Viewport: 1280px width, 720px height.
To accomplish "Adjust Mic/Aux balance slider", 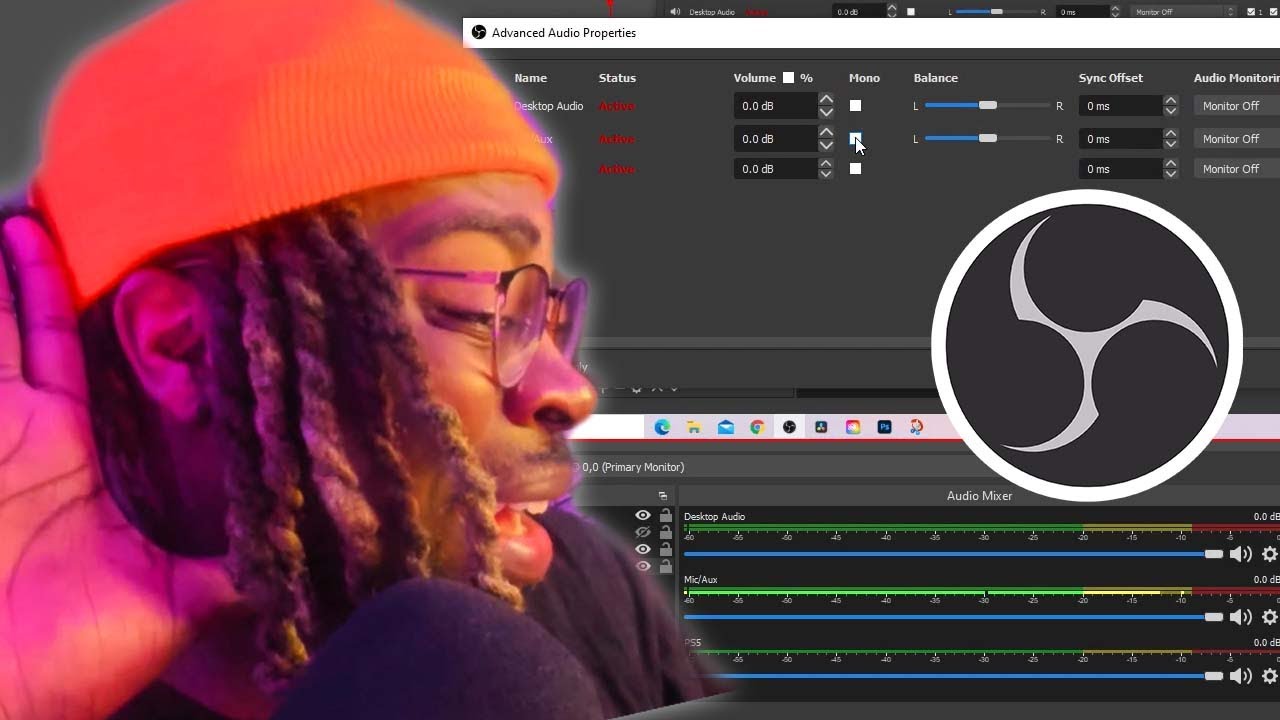I will click(987, 139).
